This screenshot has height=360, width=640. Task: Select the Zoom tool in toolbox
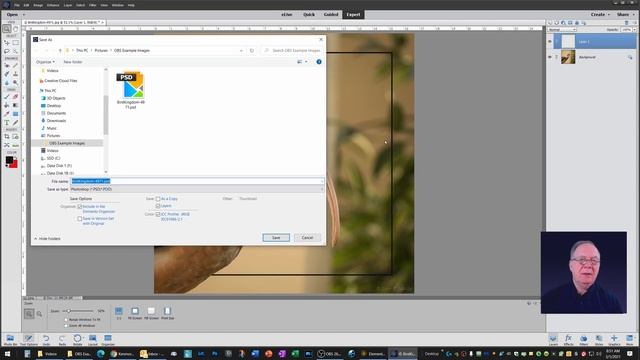pos(7,29)
